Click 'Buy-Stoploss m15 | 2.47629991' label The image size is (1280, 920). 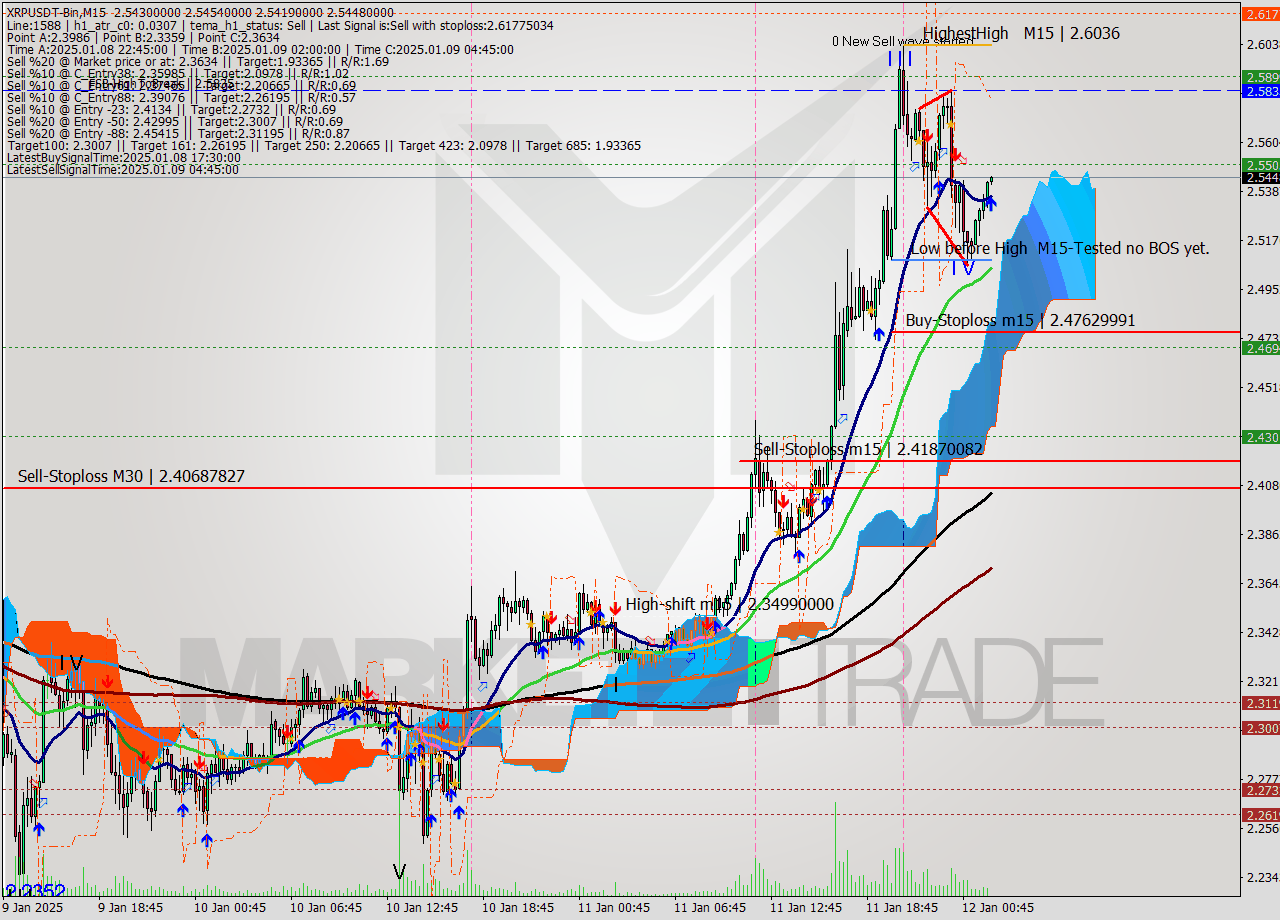point(1020,320)
